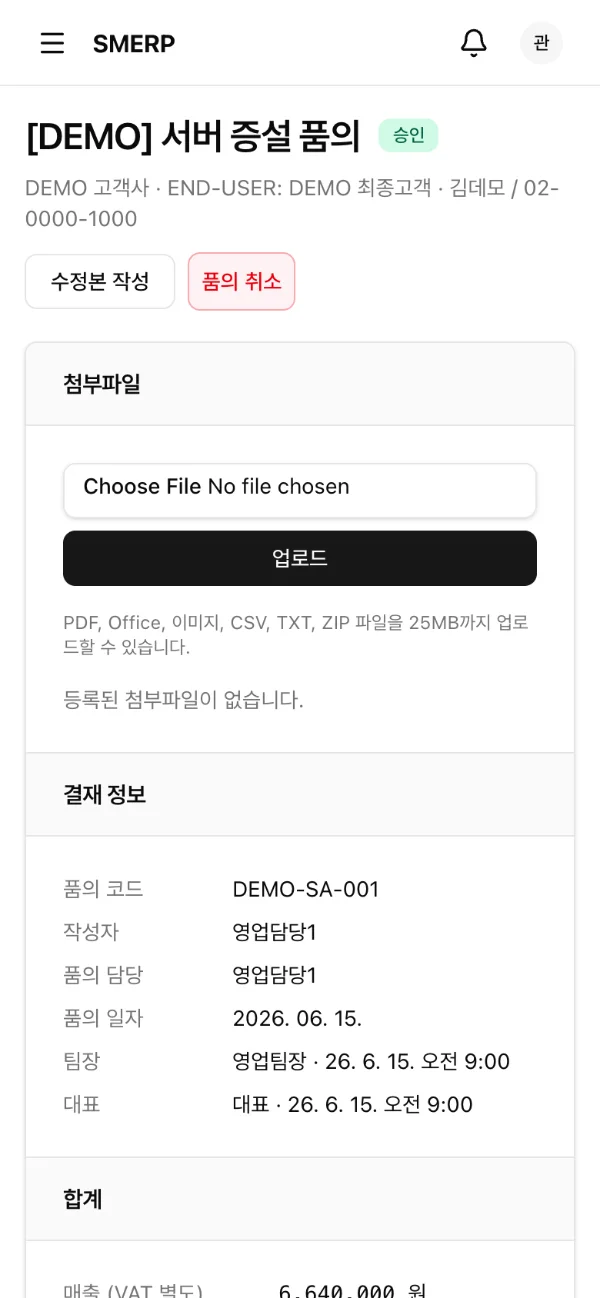The width and height of the screenshot is (600, 1298).
Task: Click the [DEMO] 서버 증설 품의 title
Action: point(193,136)
